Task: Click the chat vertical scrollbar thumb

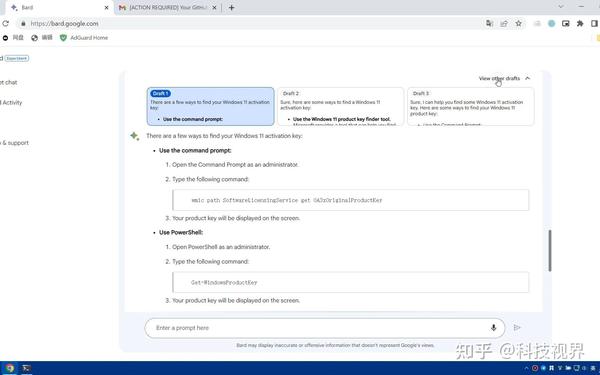Action: click(x=550, y=251)
